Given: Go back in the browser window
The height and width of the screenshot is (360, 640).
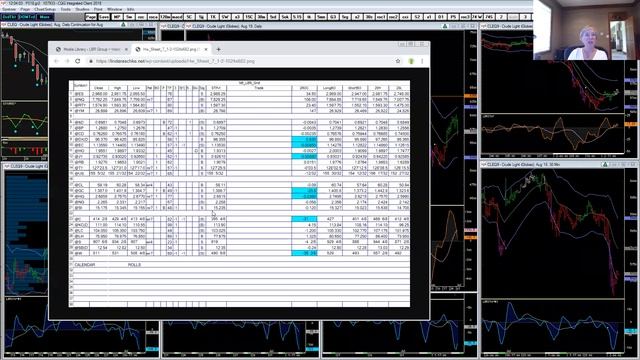Looking at the screenshot, I should [x=56, y=61].
